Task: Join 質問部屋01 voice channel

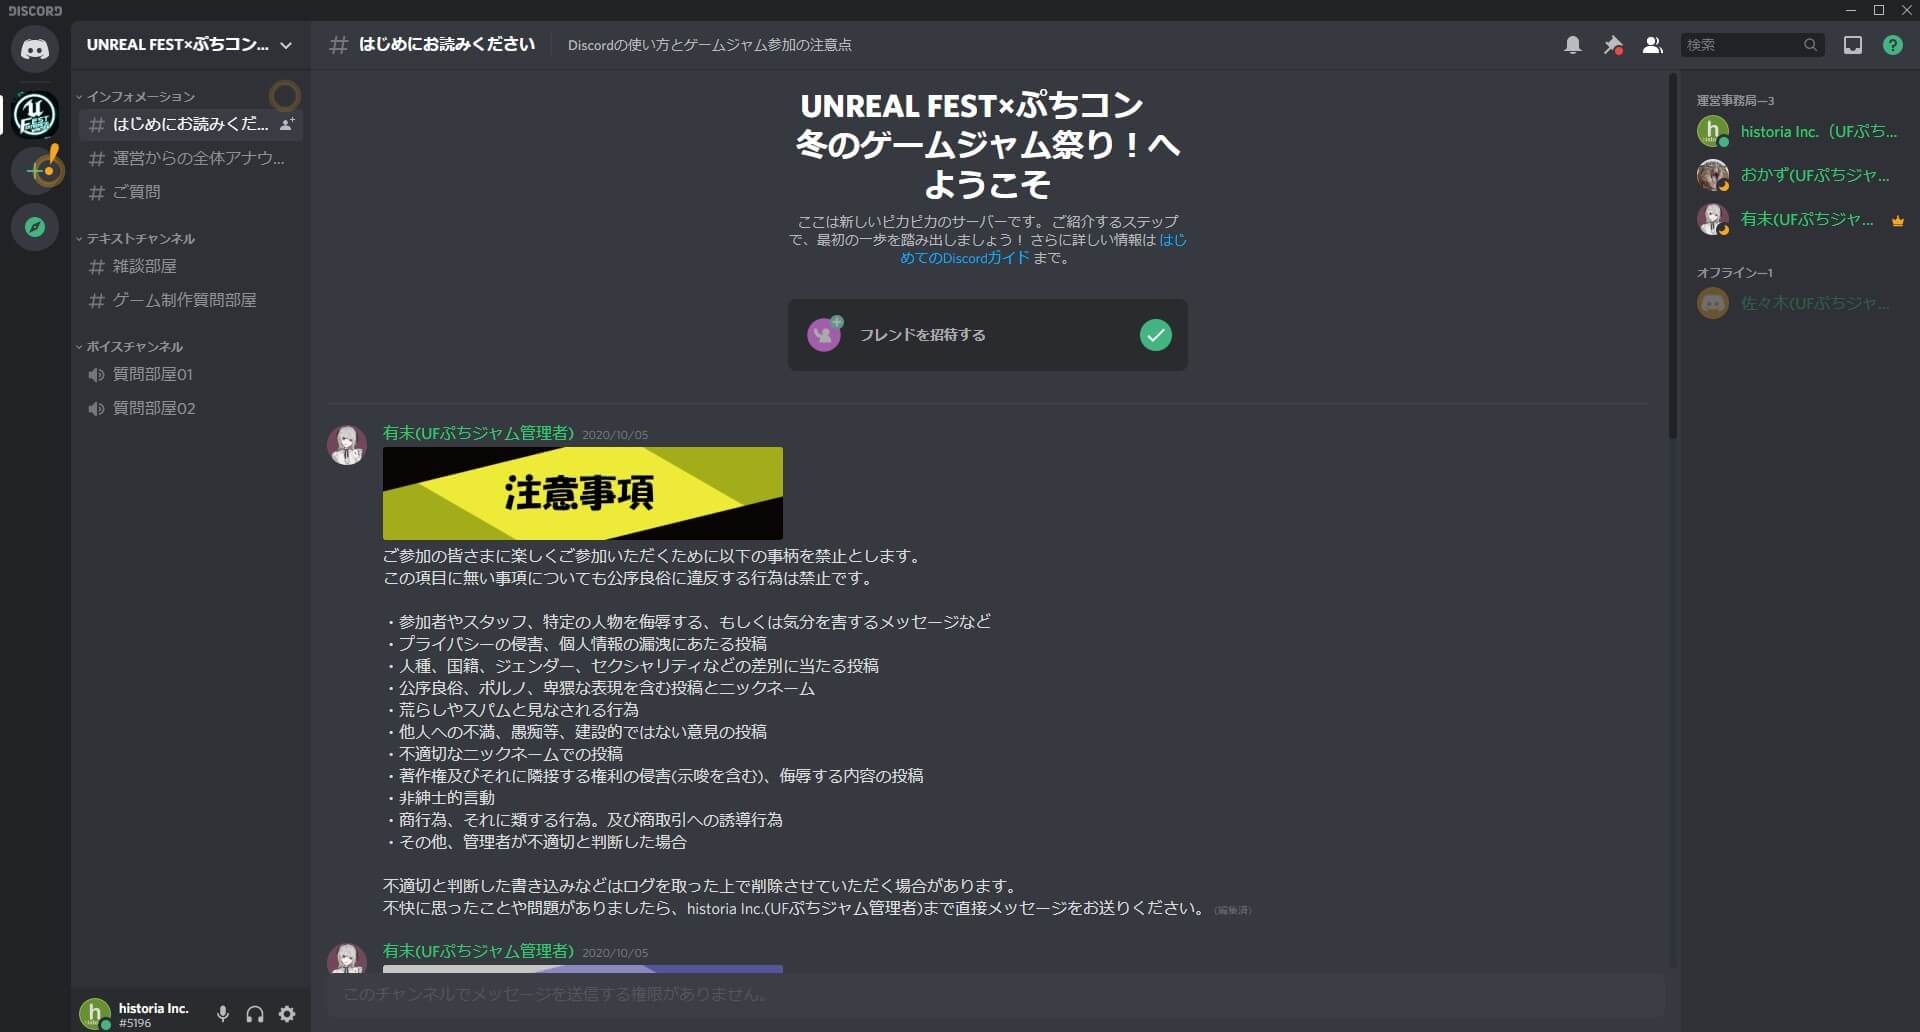Action: (x=190, y=375)
